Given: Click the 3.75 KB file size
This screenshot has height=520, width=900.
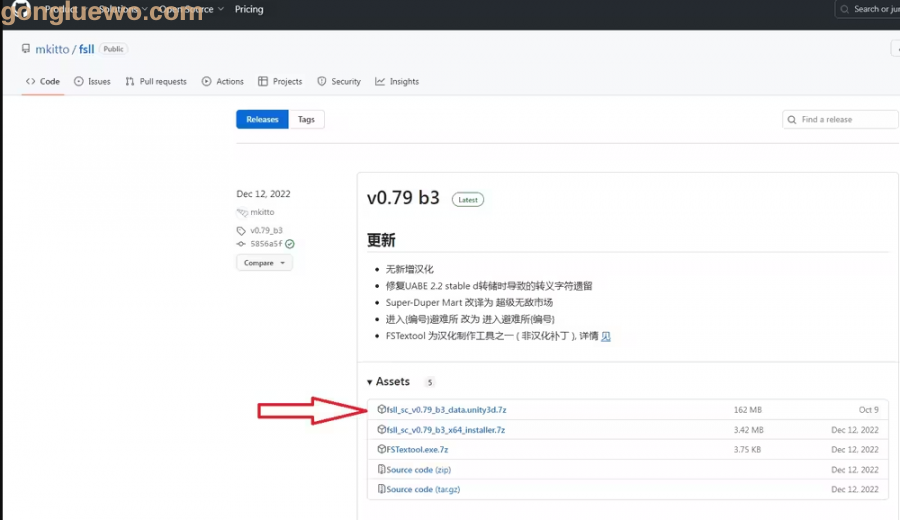Looking at the screenshot, I should pos(747,449).
